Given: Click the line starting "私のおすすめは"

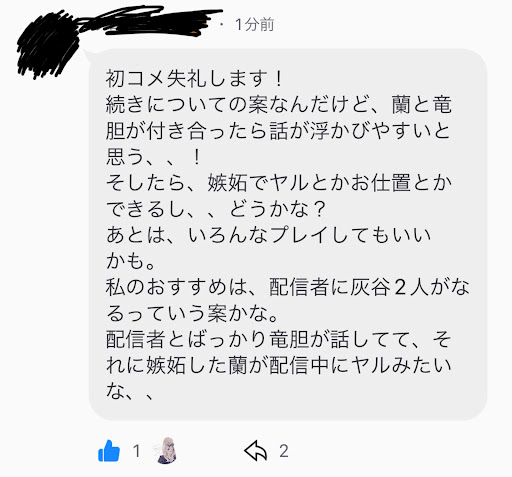Looking at the screenshot, I should click(x=287, y=287).
